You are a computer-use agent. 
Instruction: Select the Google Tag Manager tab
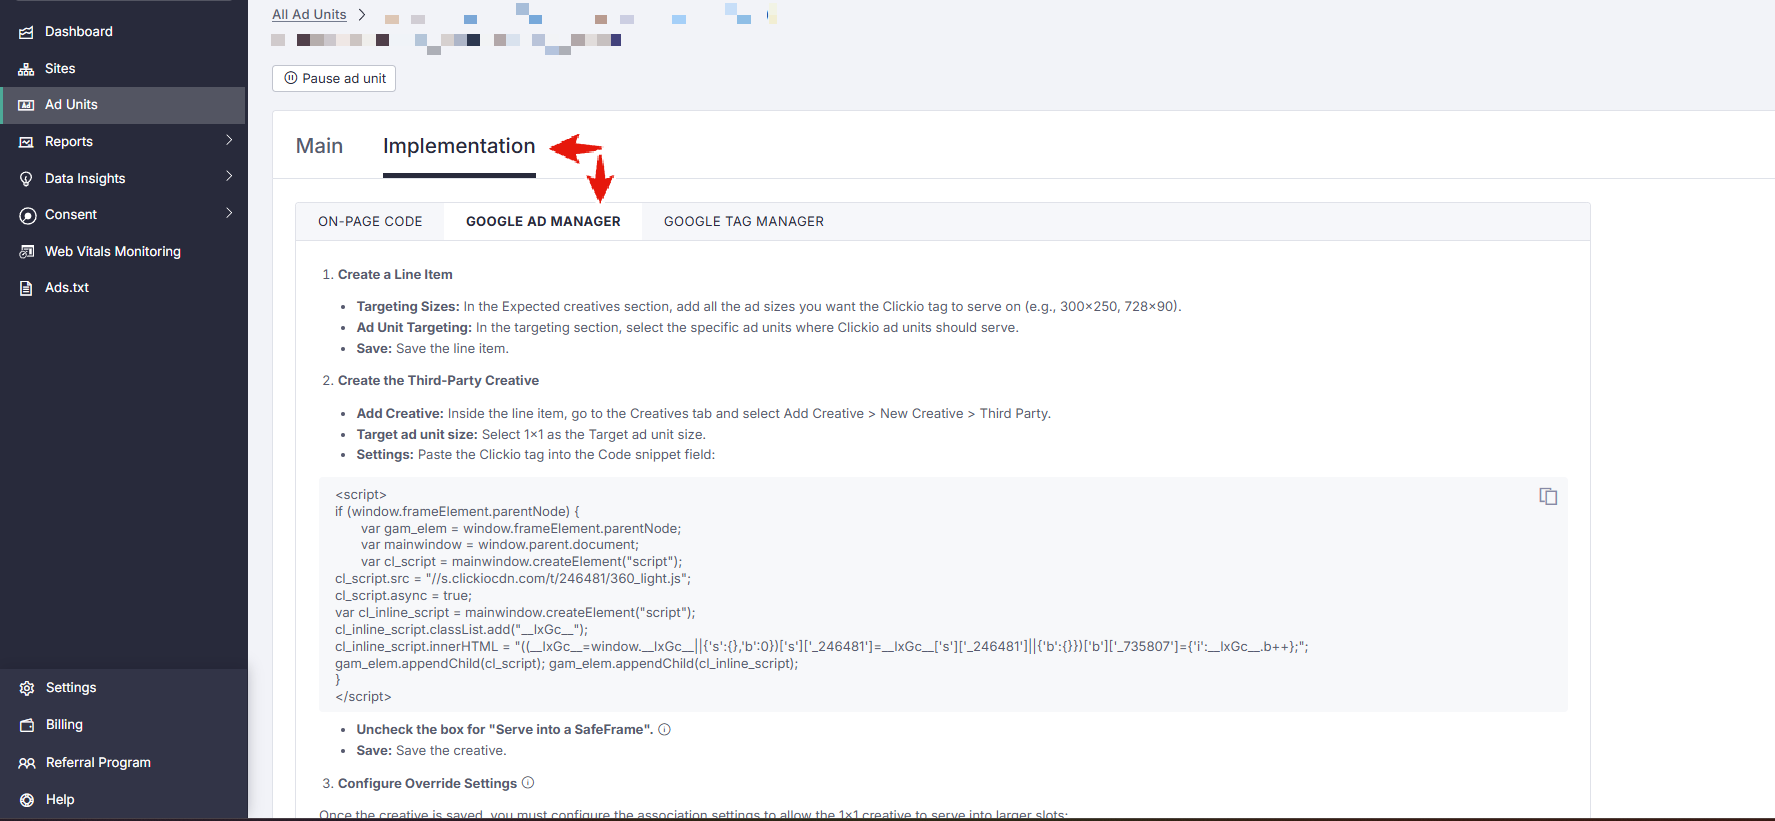743,222
